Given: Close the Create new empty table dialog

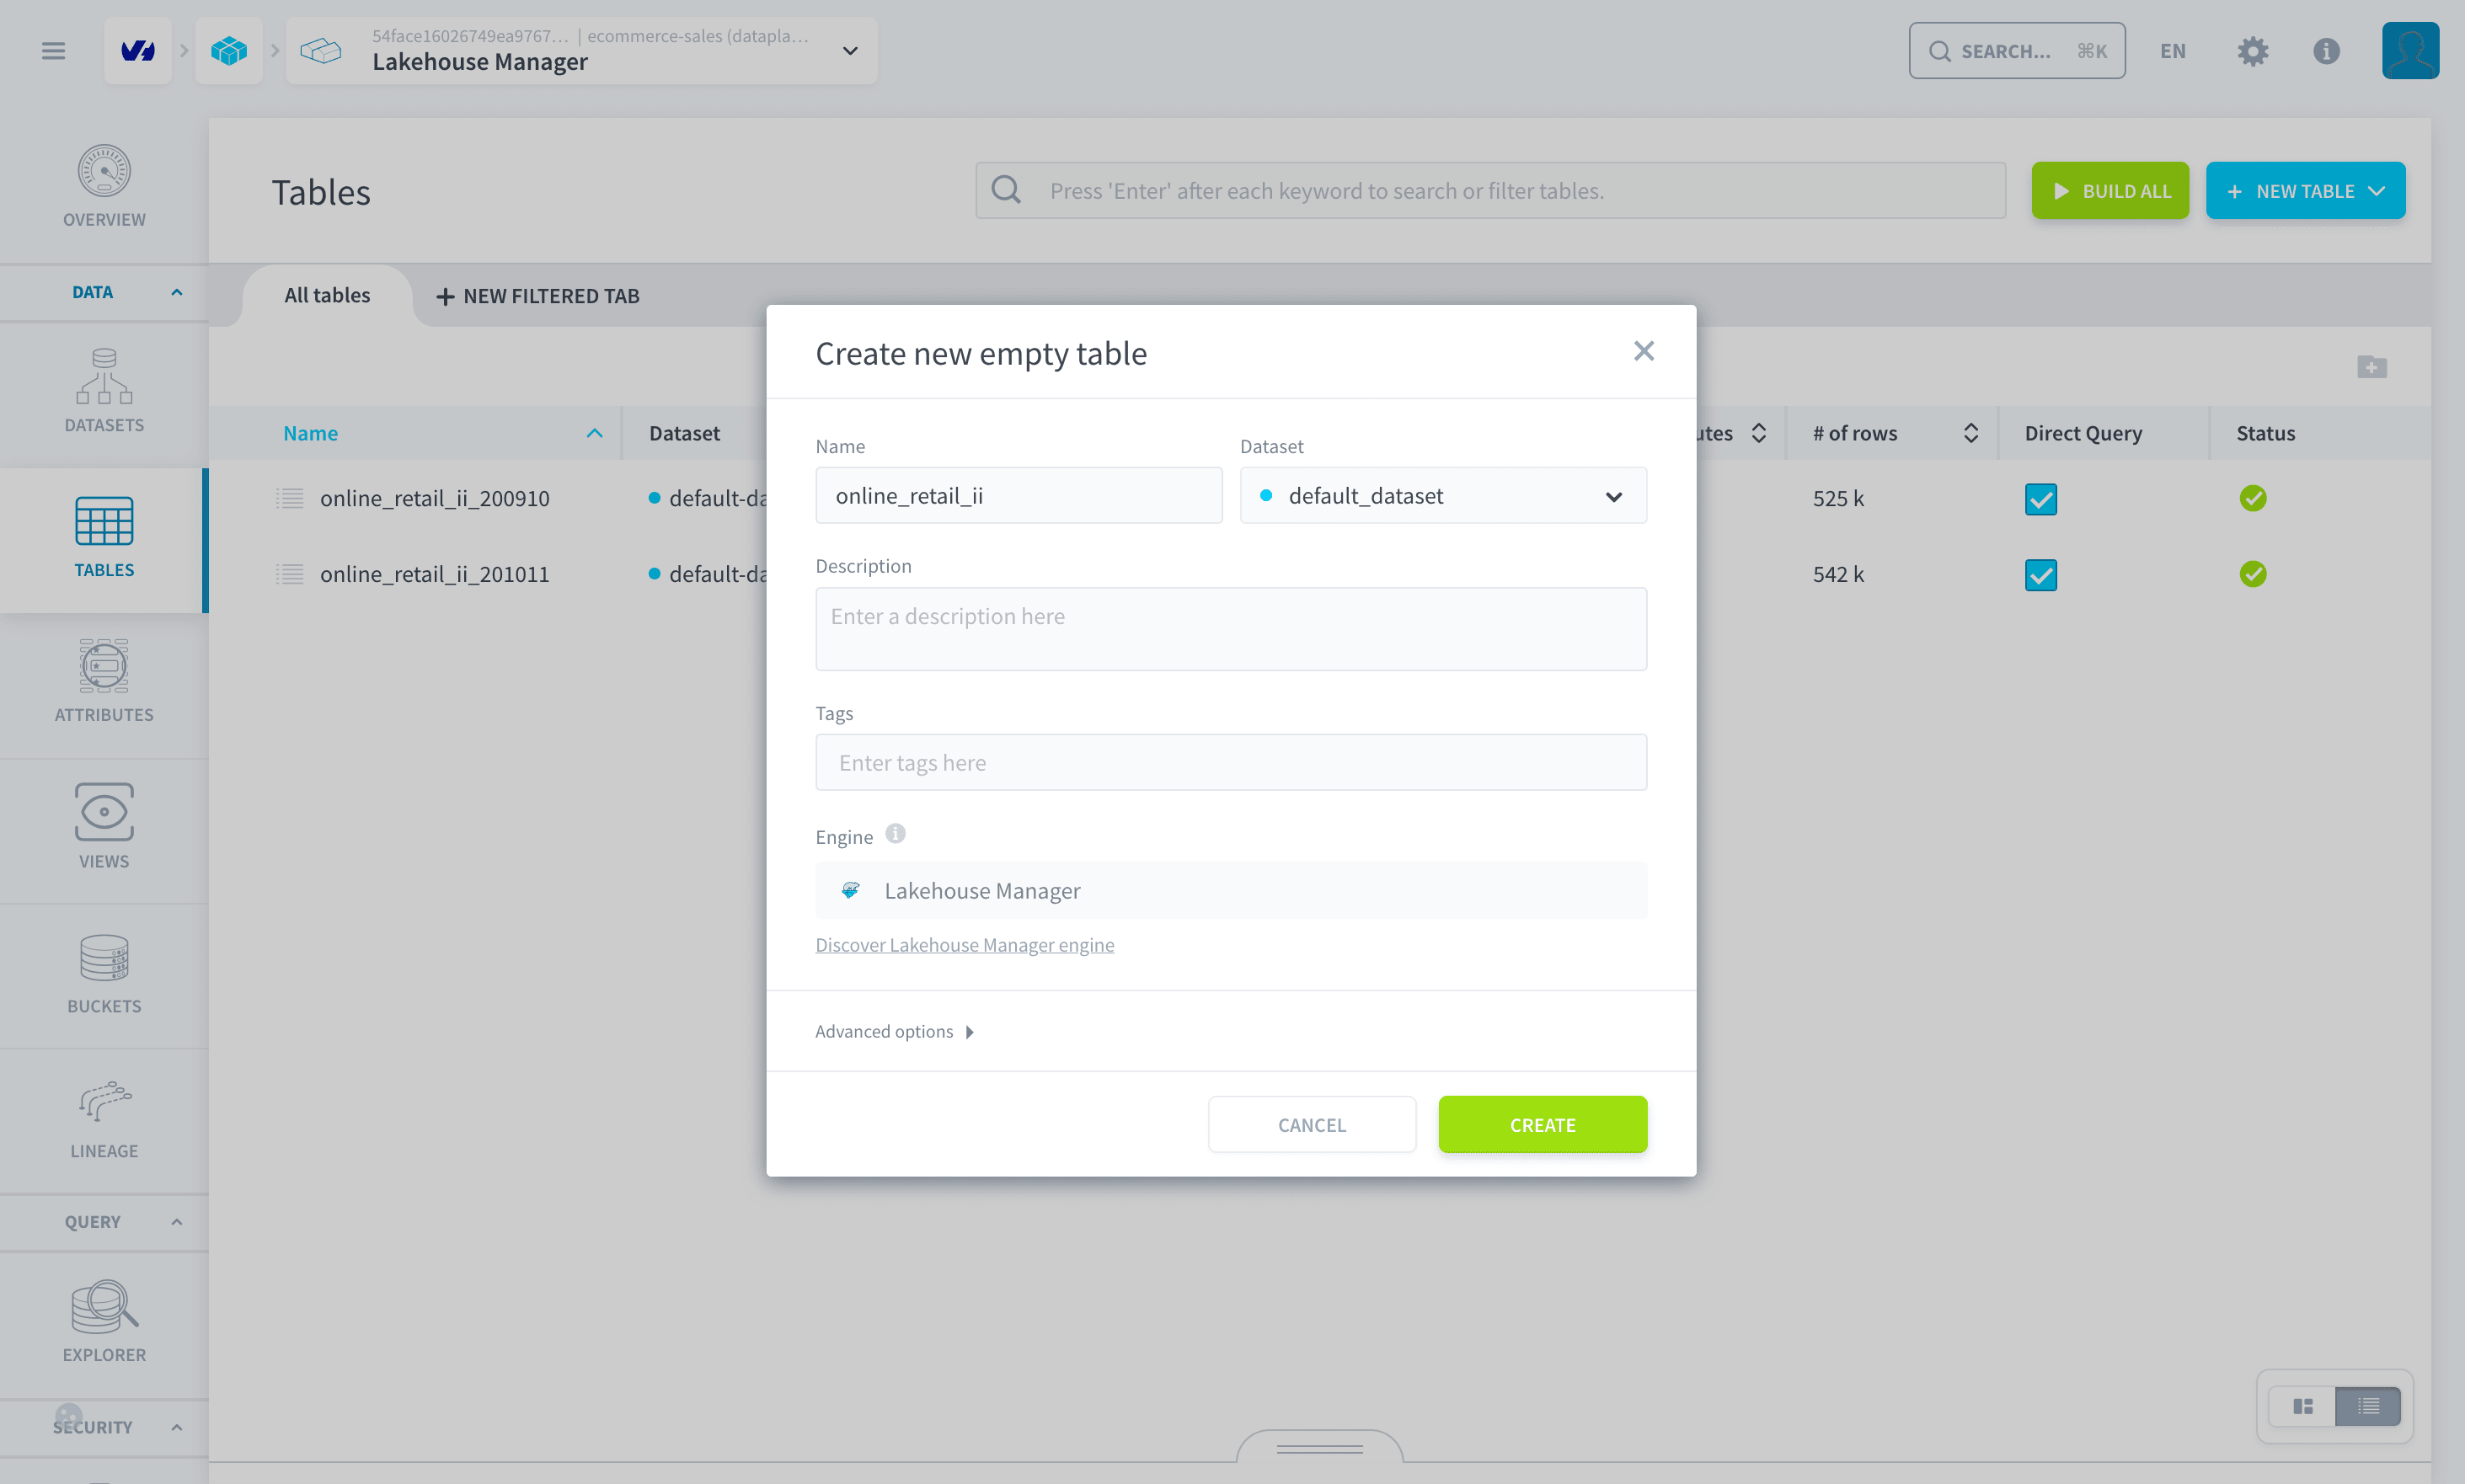Looking at the screenshot, I should tap(1643, 351).
